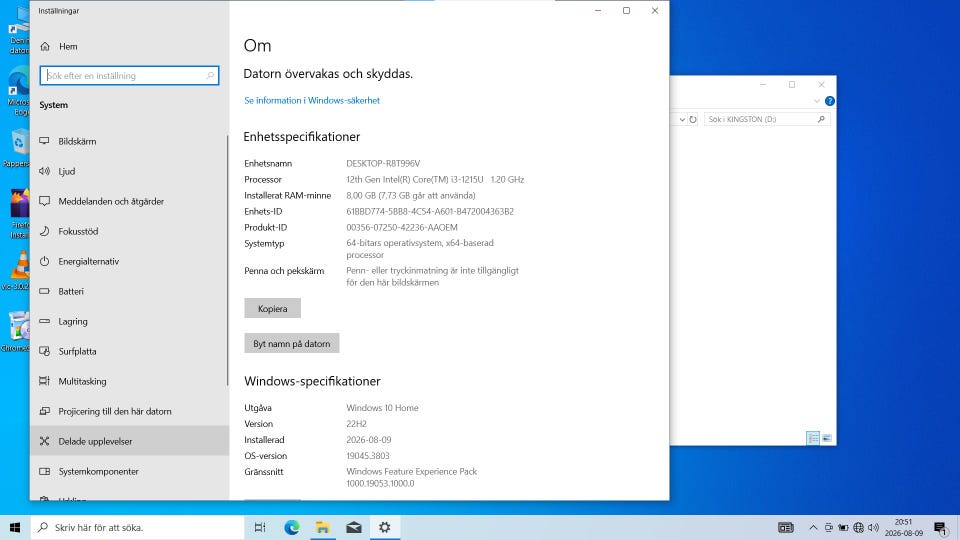Refresh the Explorer window address bar
This screenshot has width=960, height=540.
[693, 119]
